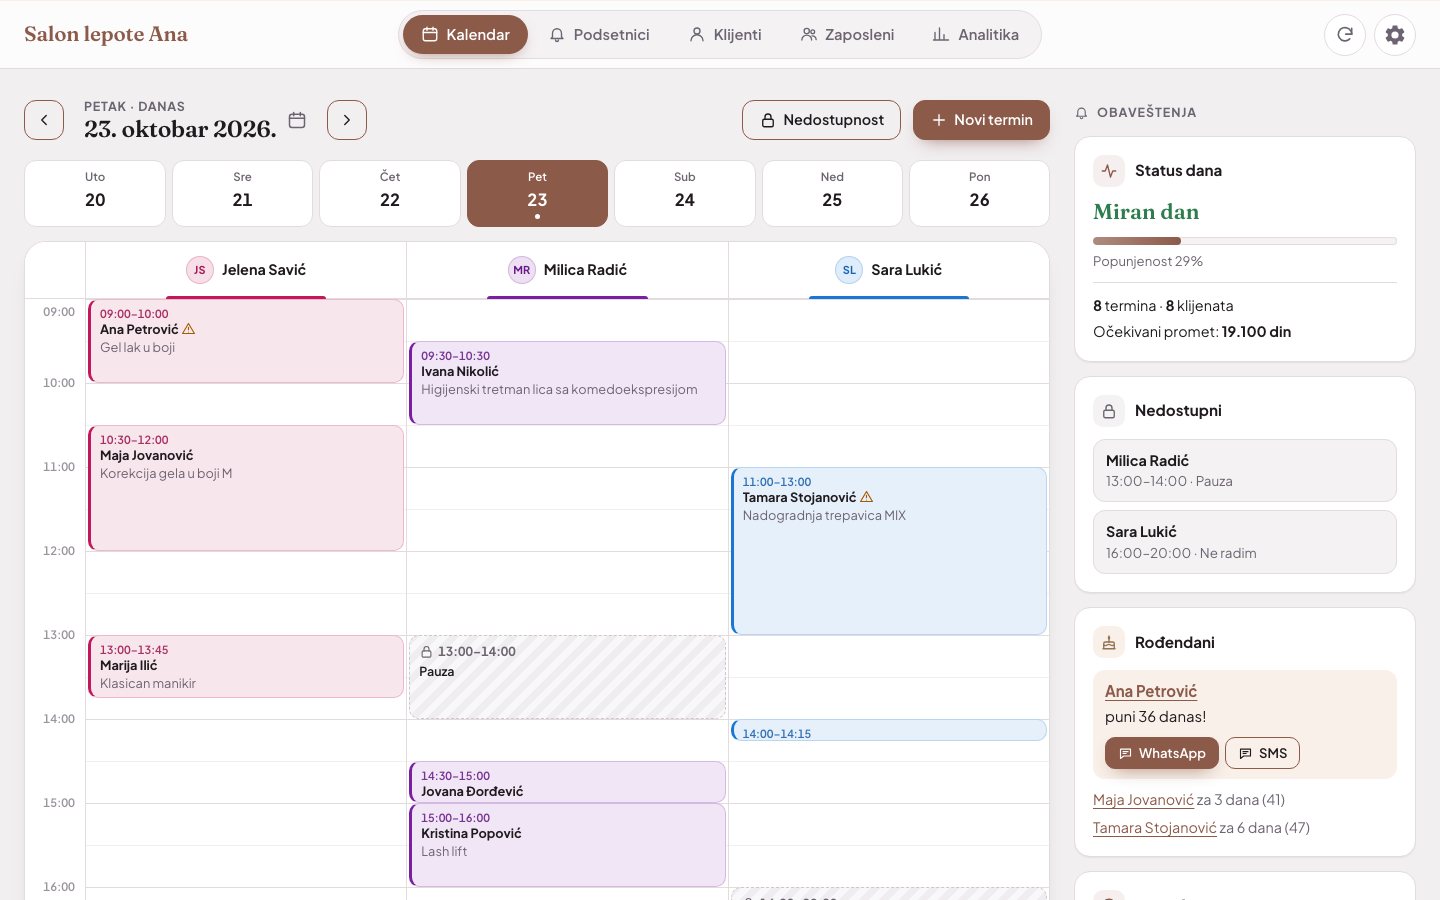Open the Klijenti tab
The height and width of the screenshot is (900, 1440).
point(726,35)
